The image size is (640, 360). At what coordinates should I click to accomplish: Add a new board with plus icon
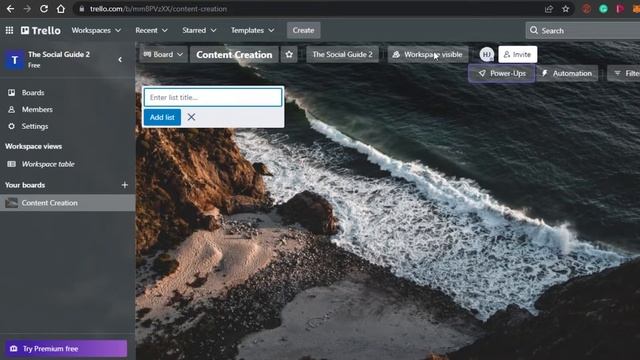124,185
